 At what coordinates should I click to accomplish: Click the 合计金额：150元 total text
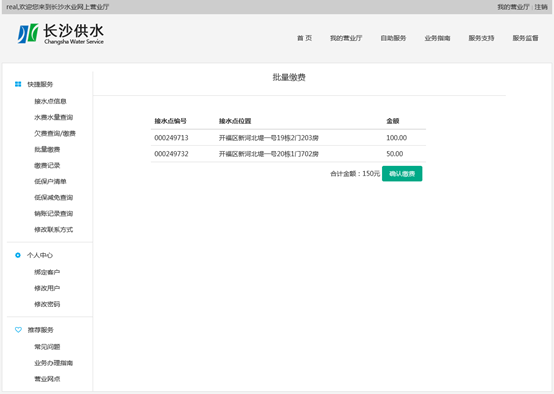[x=355, y=174]
